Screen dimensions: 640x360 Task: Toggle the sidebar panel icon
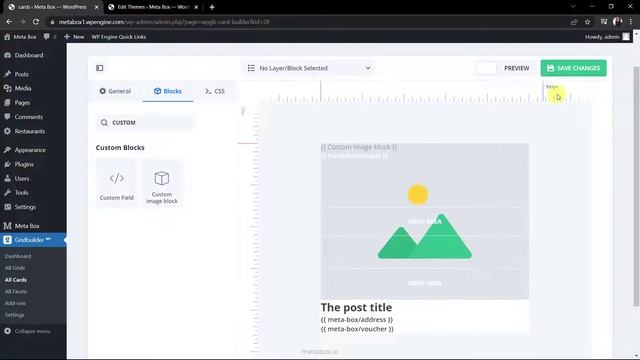[x=100, y=68]
